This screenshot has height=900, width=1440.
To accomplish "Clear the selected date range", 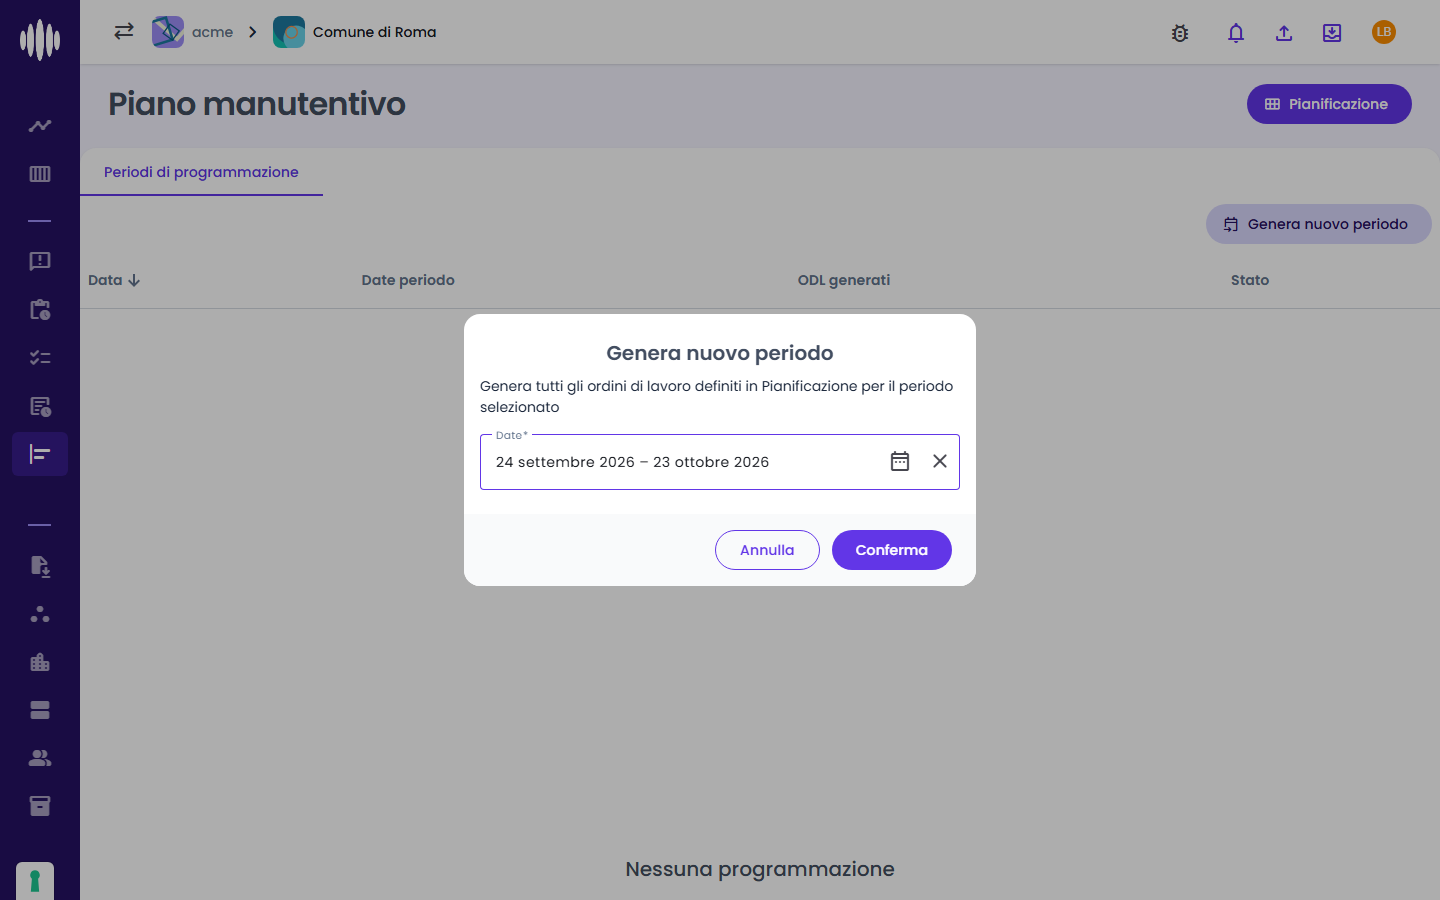I will click(x=940, y=461).
